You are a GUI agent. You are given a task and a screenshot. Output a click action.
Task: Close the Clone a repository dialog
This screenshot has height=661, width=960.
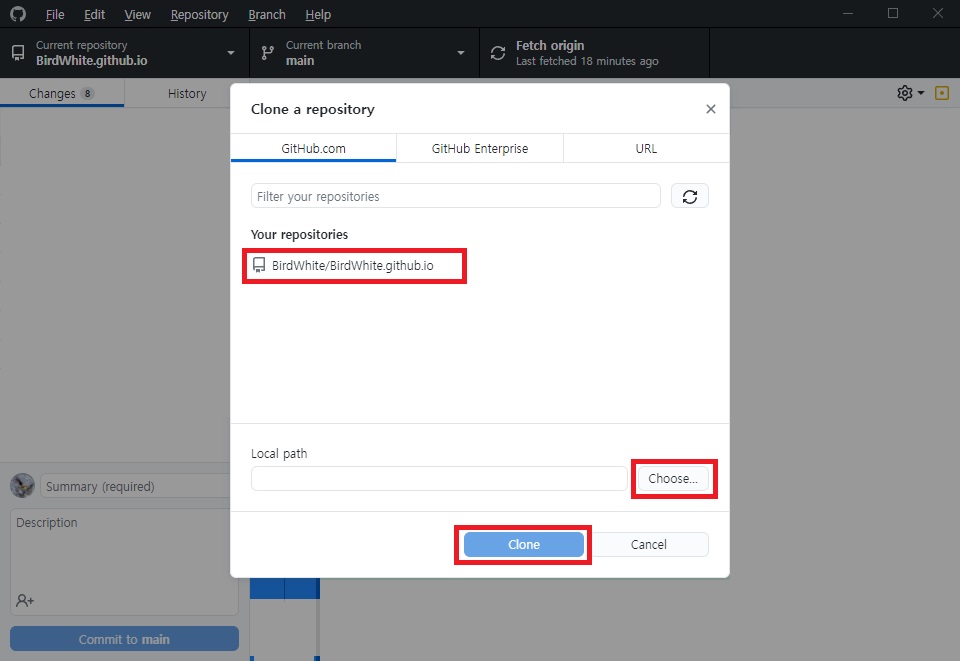[x=710, y=109]
